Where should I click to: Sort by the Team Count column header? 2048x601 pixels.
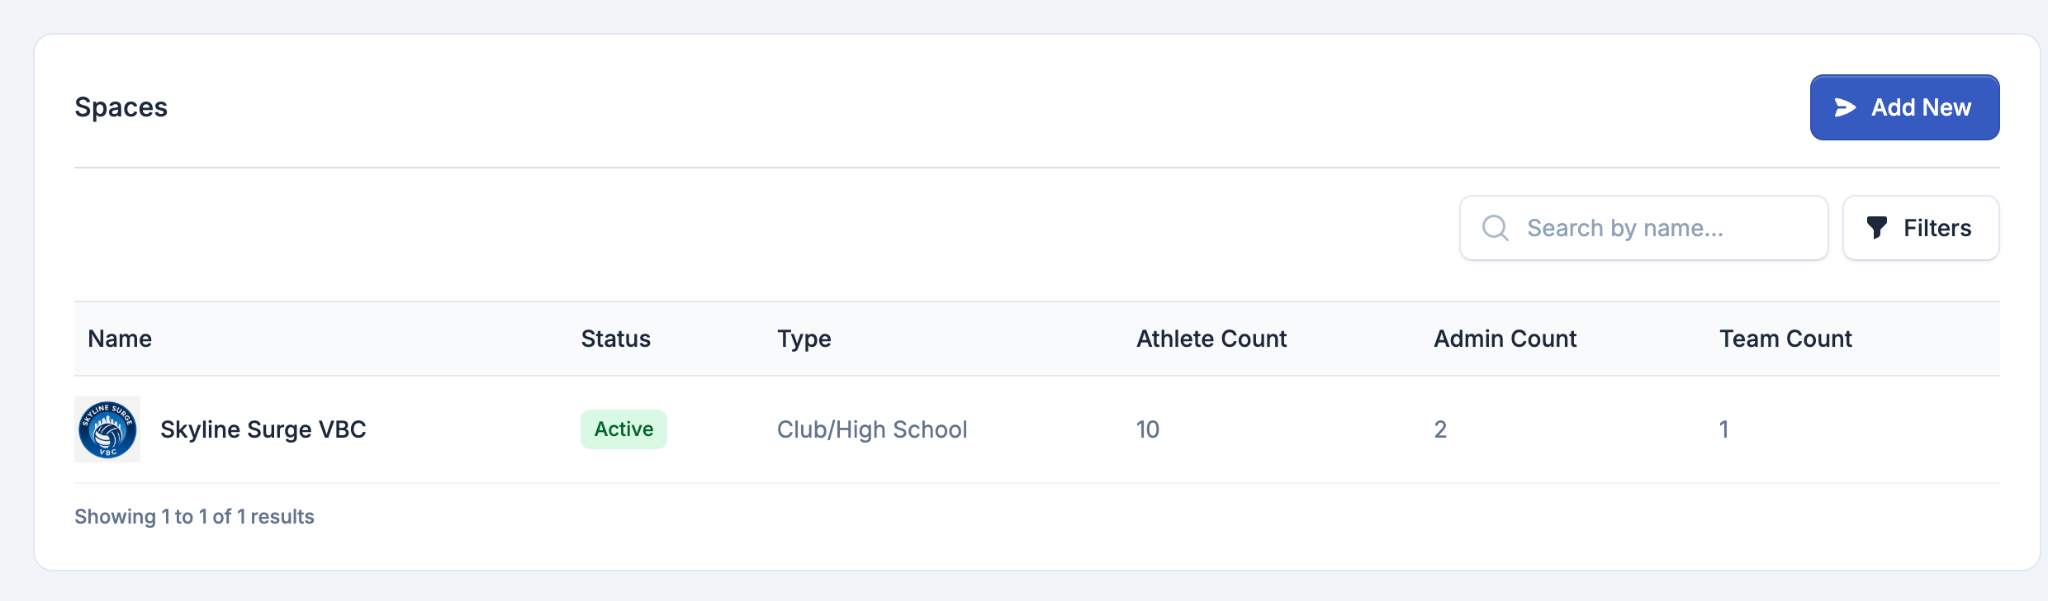[1785, 339]
